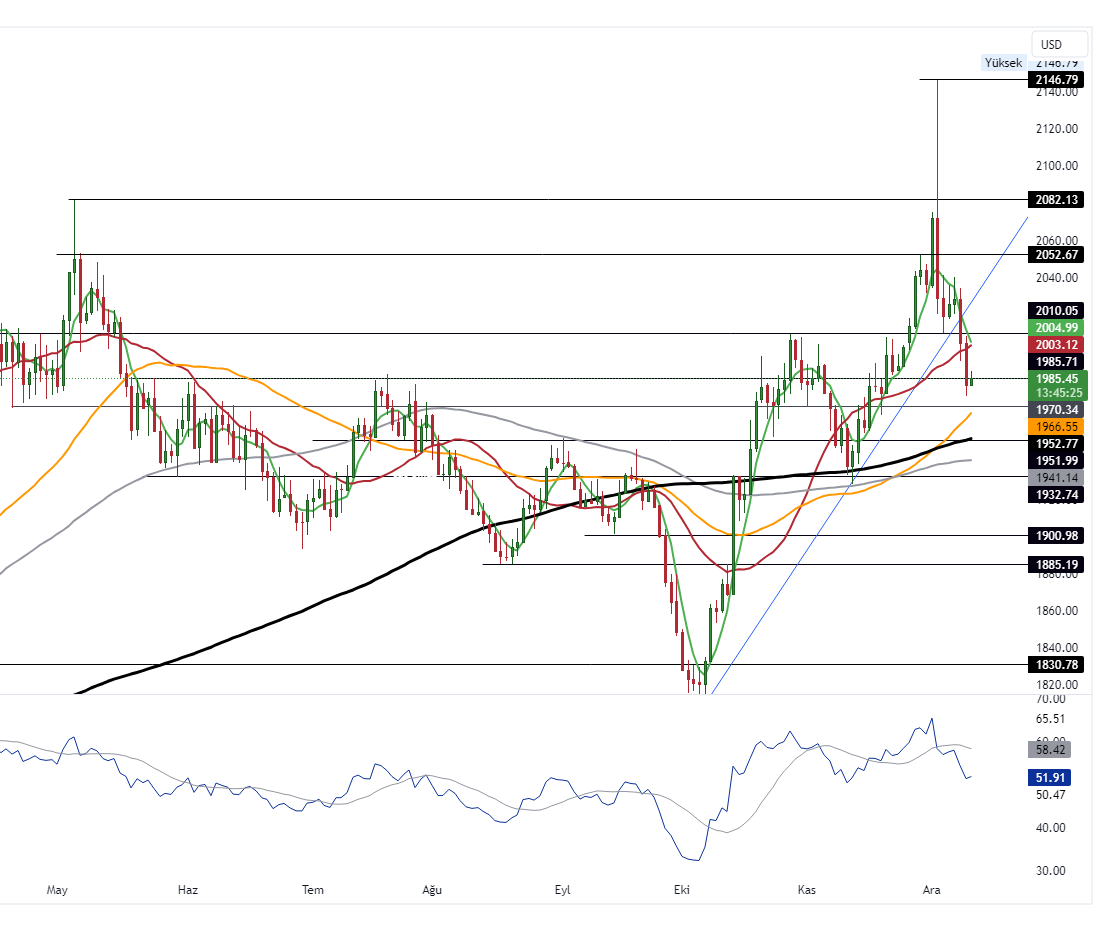Click the 2052.67 resistance level label
Screen dimensions: 1102x939
pyautogui.click(x=1056, y=255)
